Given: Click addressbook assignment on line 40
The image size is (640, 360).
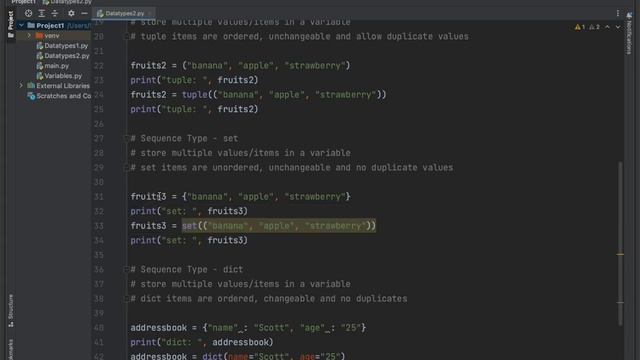Looking at the screenshot, I should 248,328.
